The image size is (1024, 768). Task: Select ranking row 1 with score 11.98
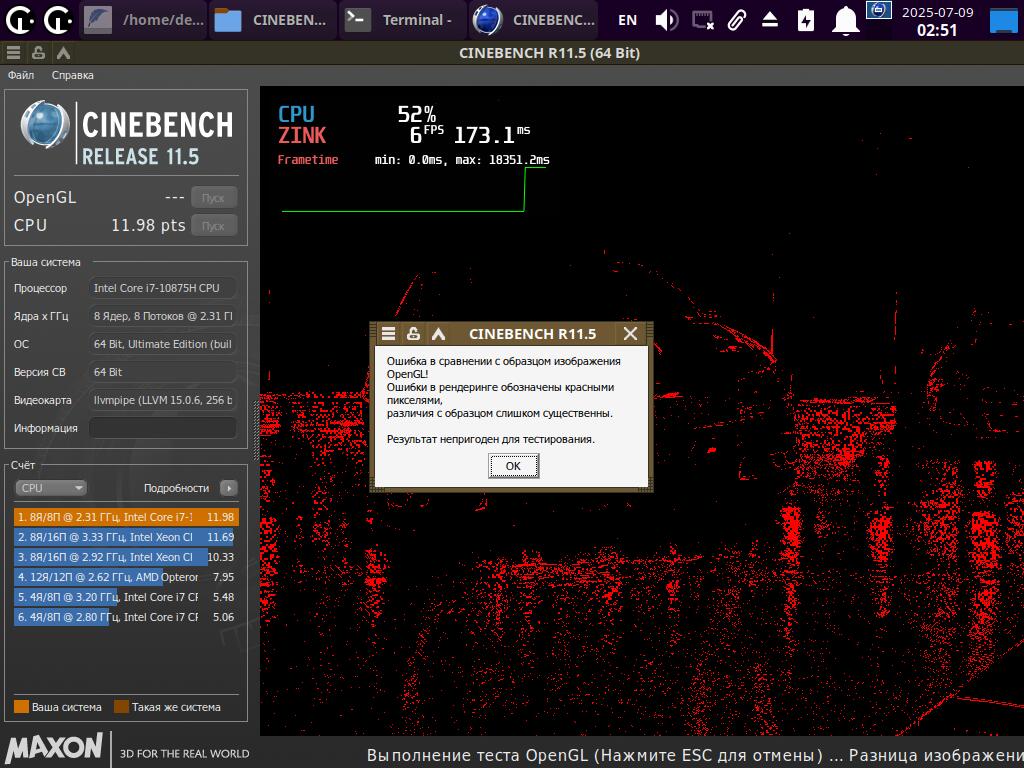126,517
